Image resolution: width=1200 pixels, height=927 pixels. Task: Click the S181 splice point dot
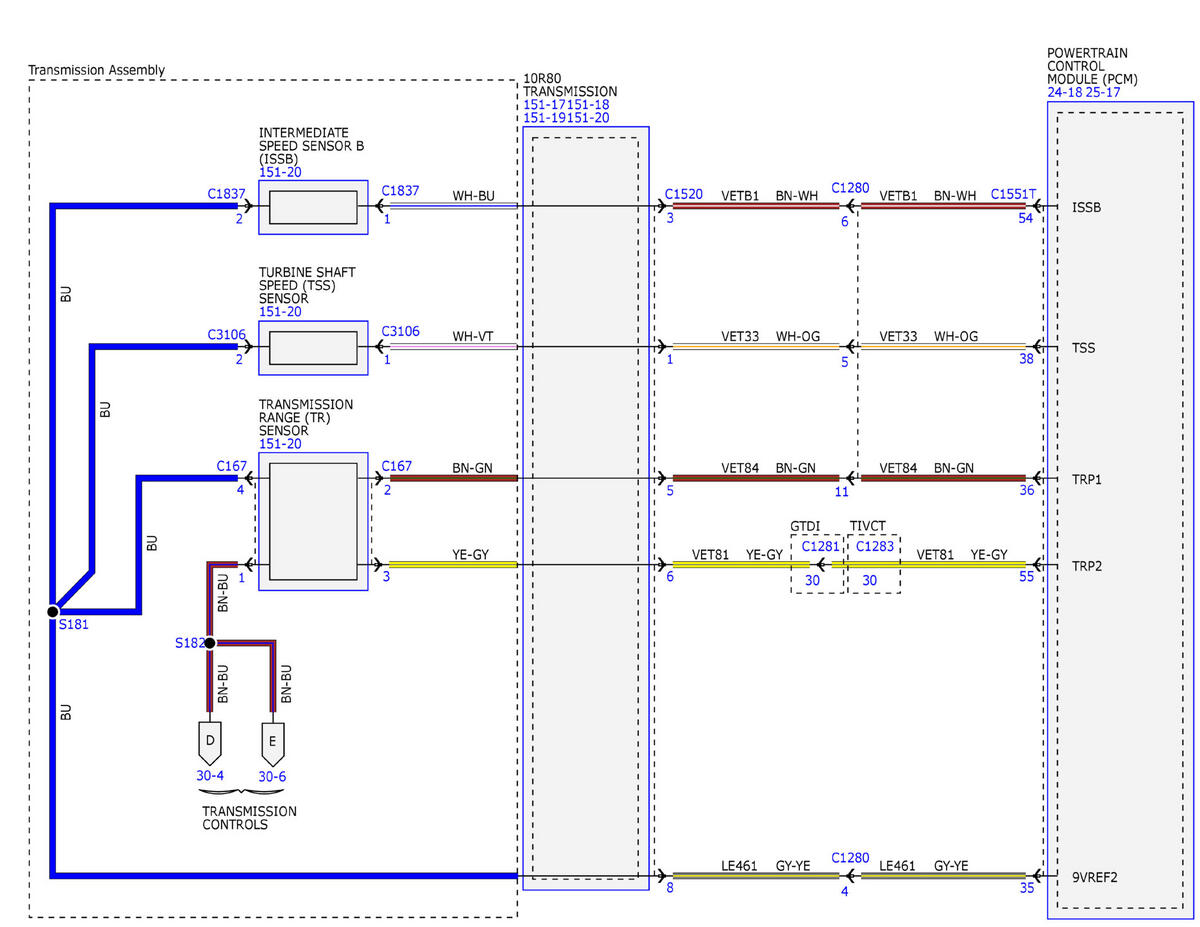(52, 610)
